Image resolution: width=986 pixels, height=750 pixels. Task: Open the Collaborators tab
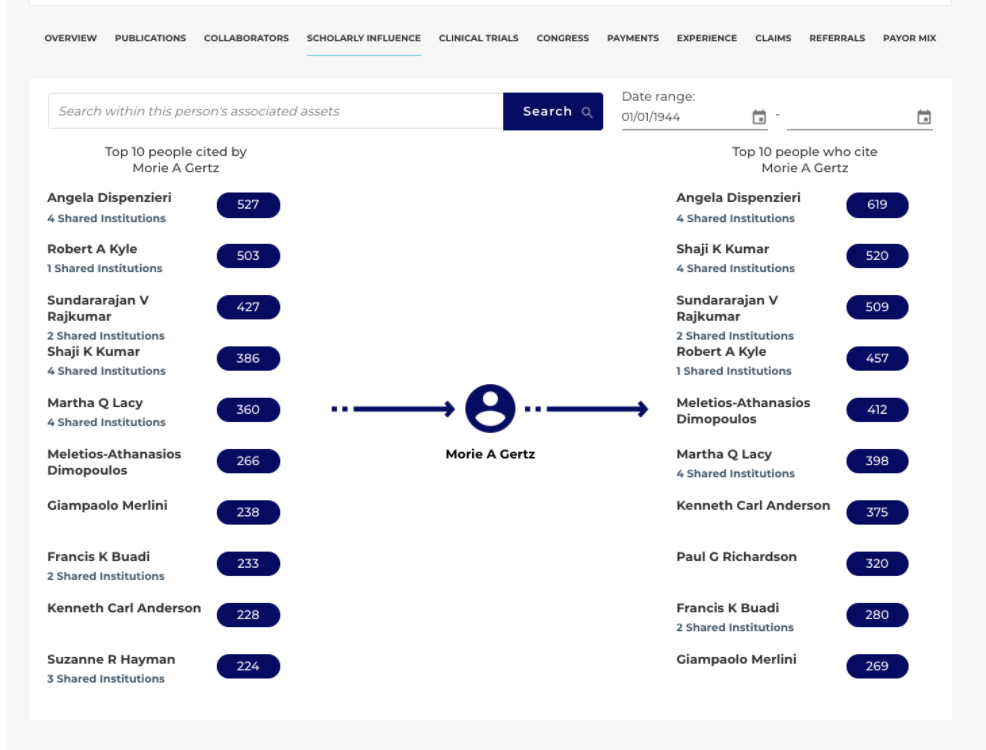point(246,38)
